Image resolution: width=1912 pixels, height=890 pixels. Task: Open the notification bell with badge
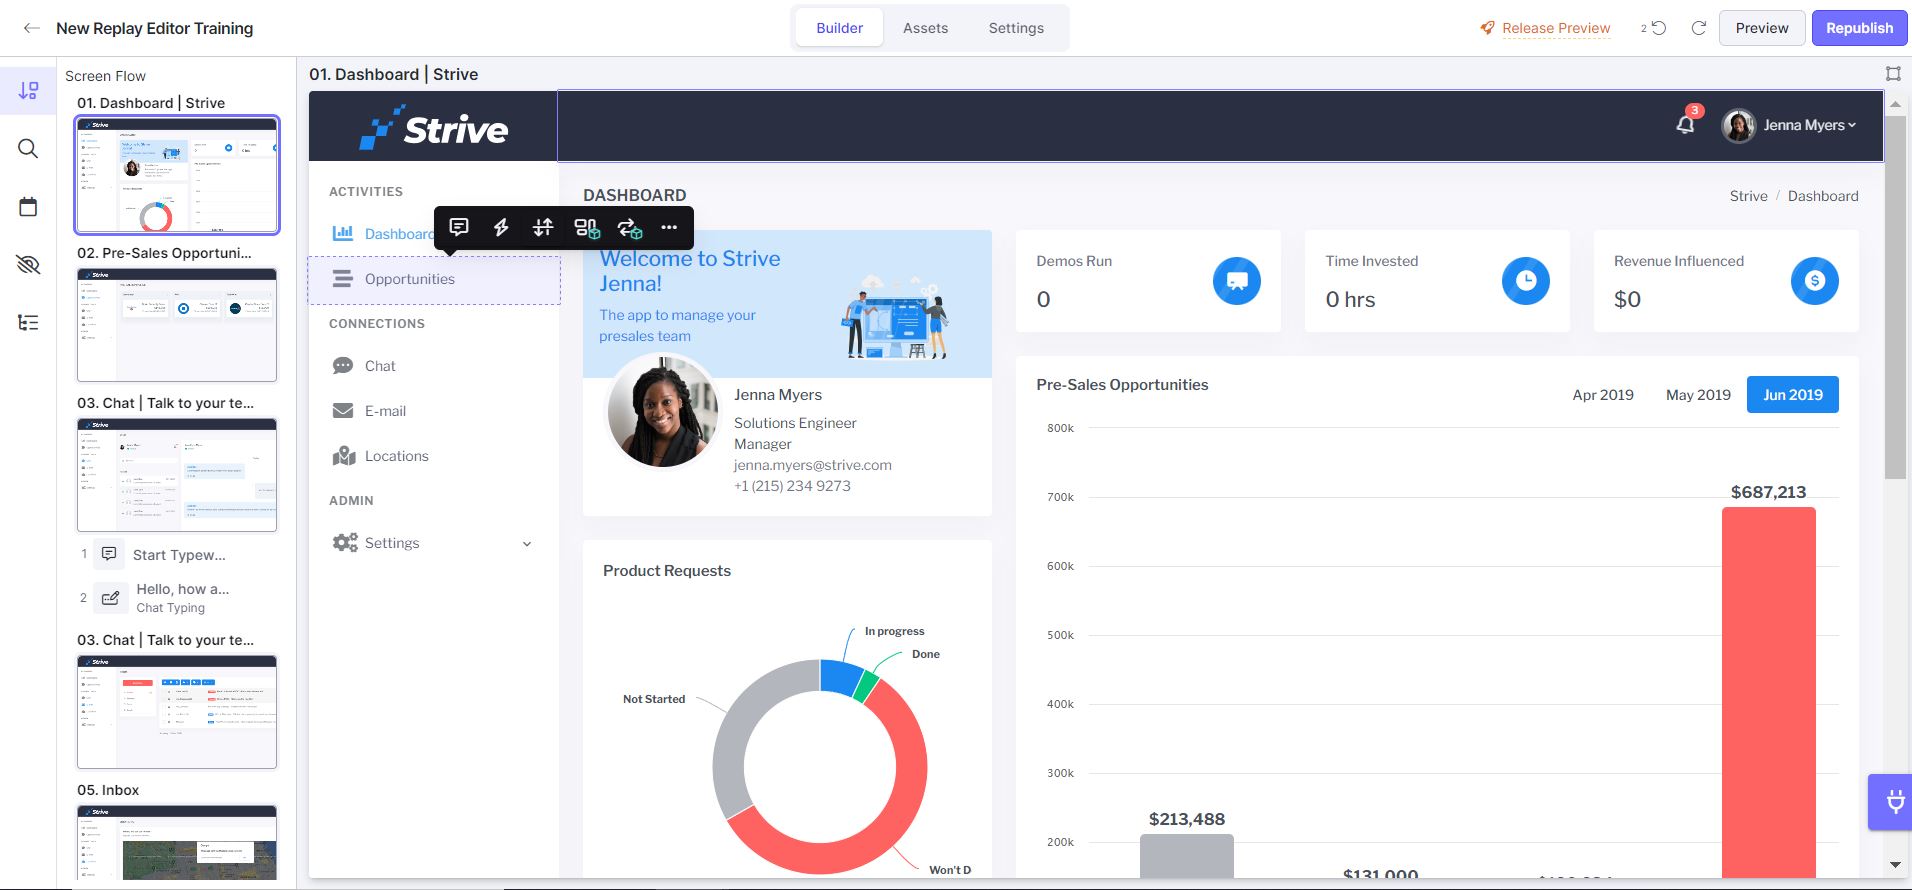click(x=1686, y=124)
